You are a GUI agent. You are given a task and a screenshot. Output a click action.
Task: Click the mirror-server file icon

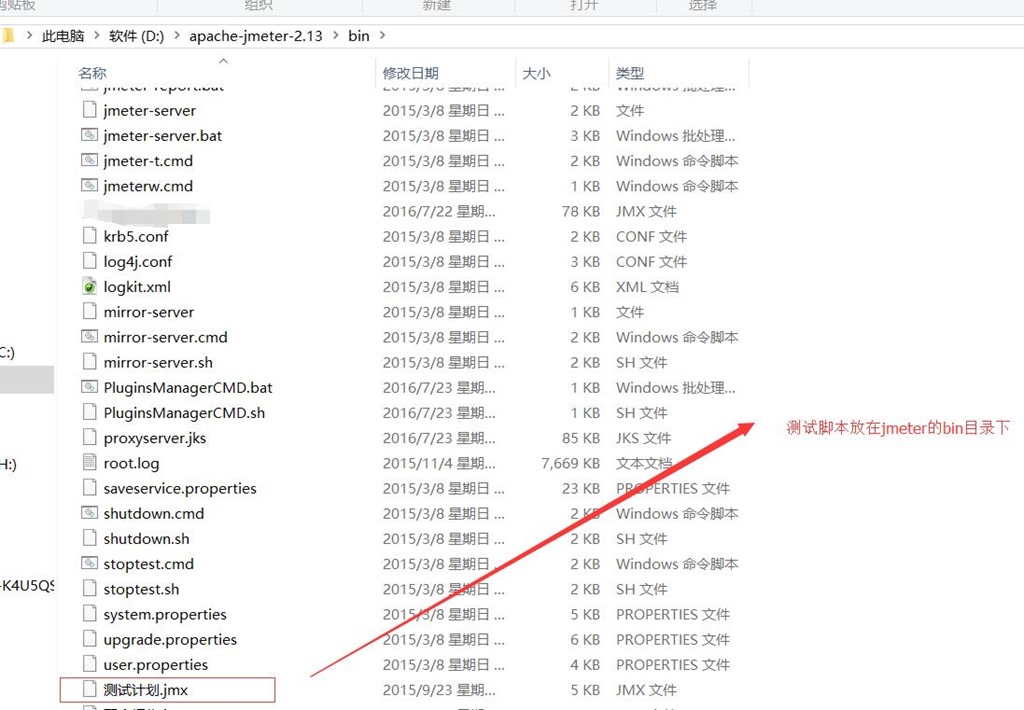pyautogui.click(x=89, y=312)
